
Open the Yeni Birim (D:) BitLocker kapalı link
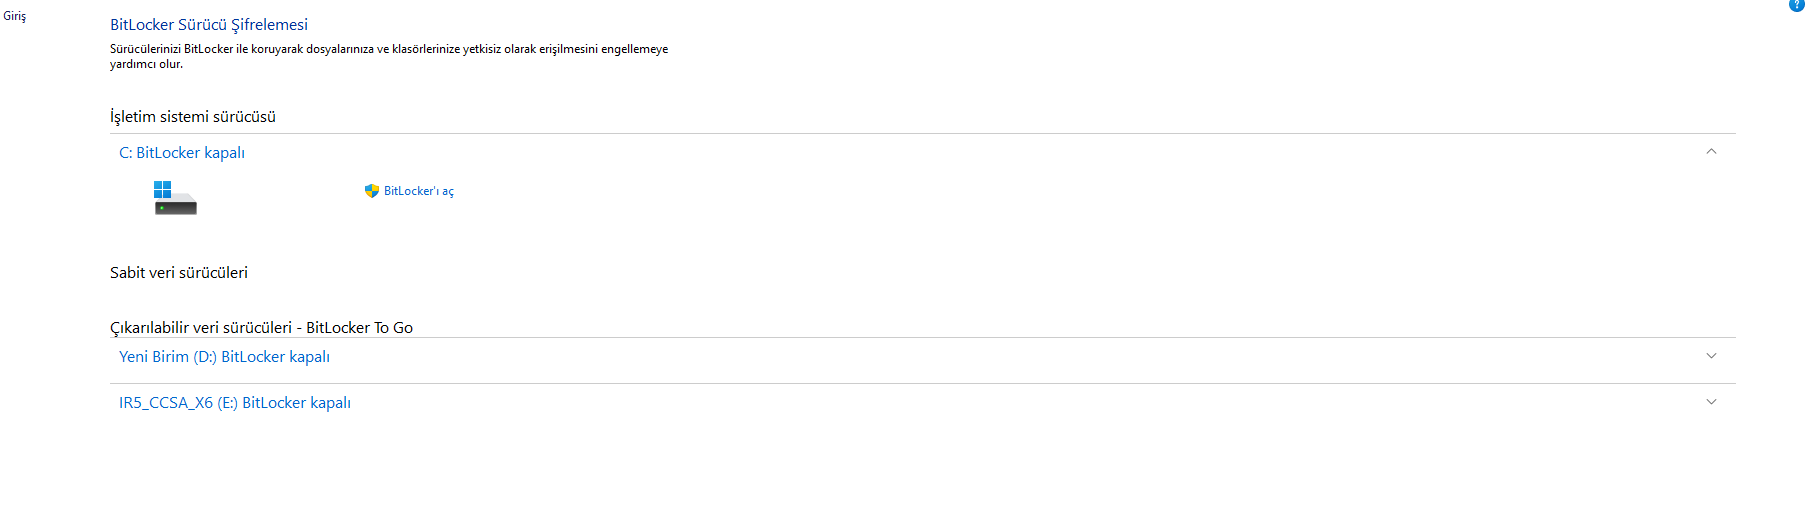pyautogui.click(x=224, y=357)
